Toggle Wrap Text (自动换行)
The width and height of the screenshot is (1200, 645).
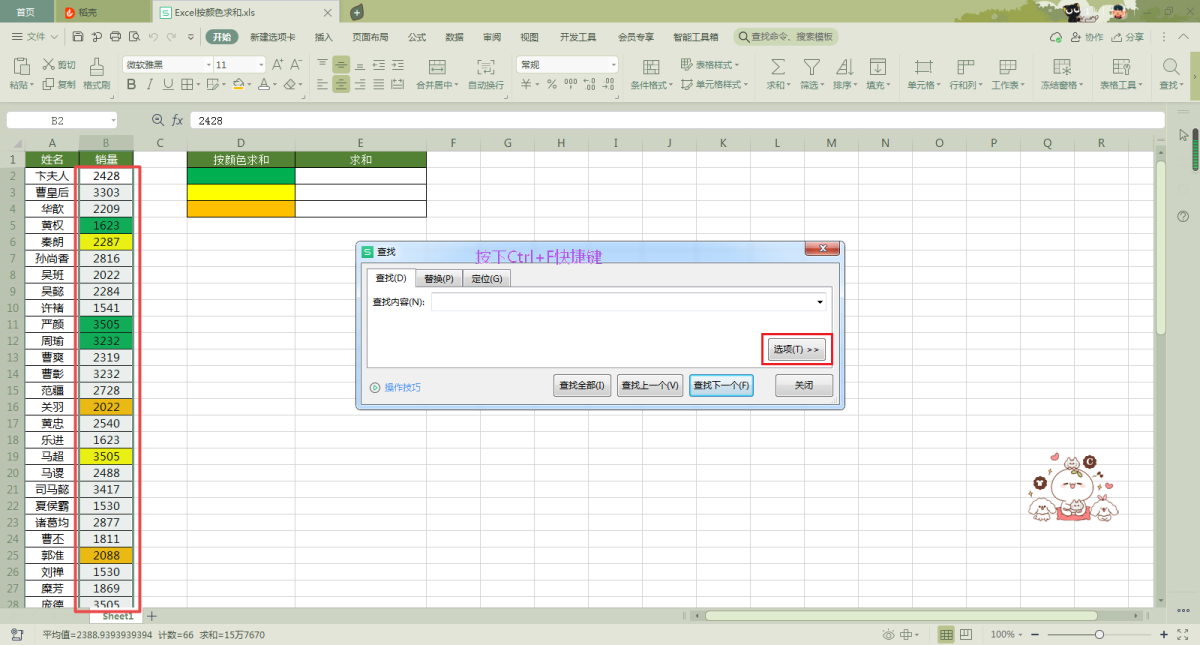click(x=486, y=67)
